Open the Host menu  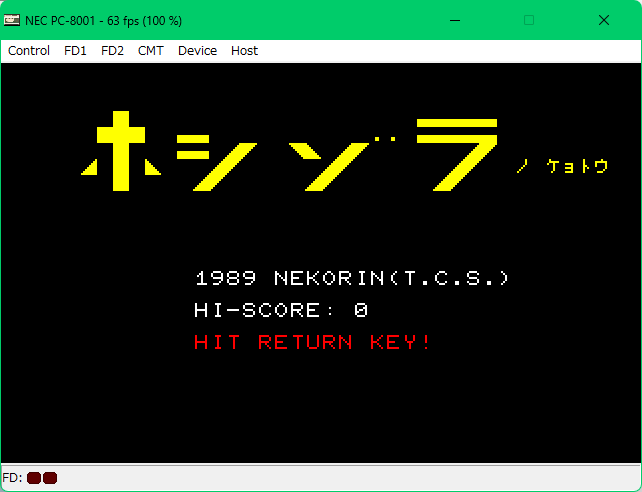point(244,51)
